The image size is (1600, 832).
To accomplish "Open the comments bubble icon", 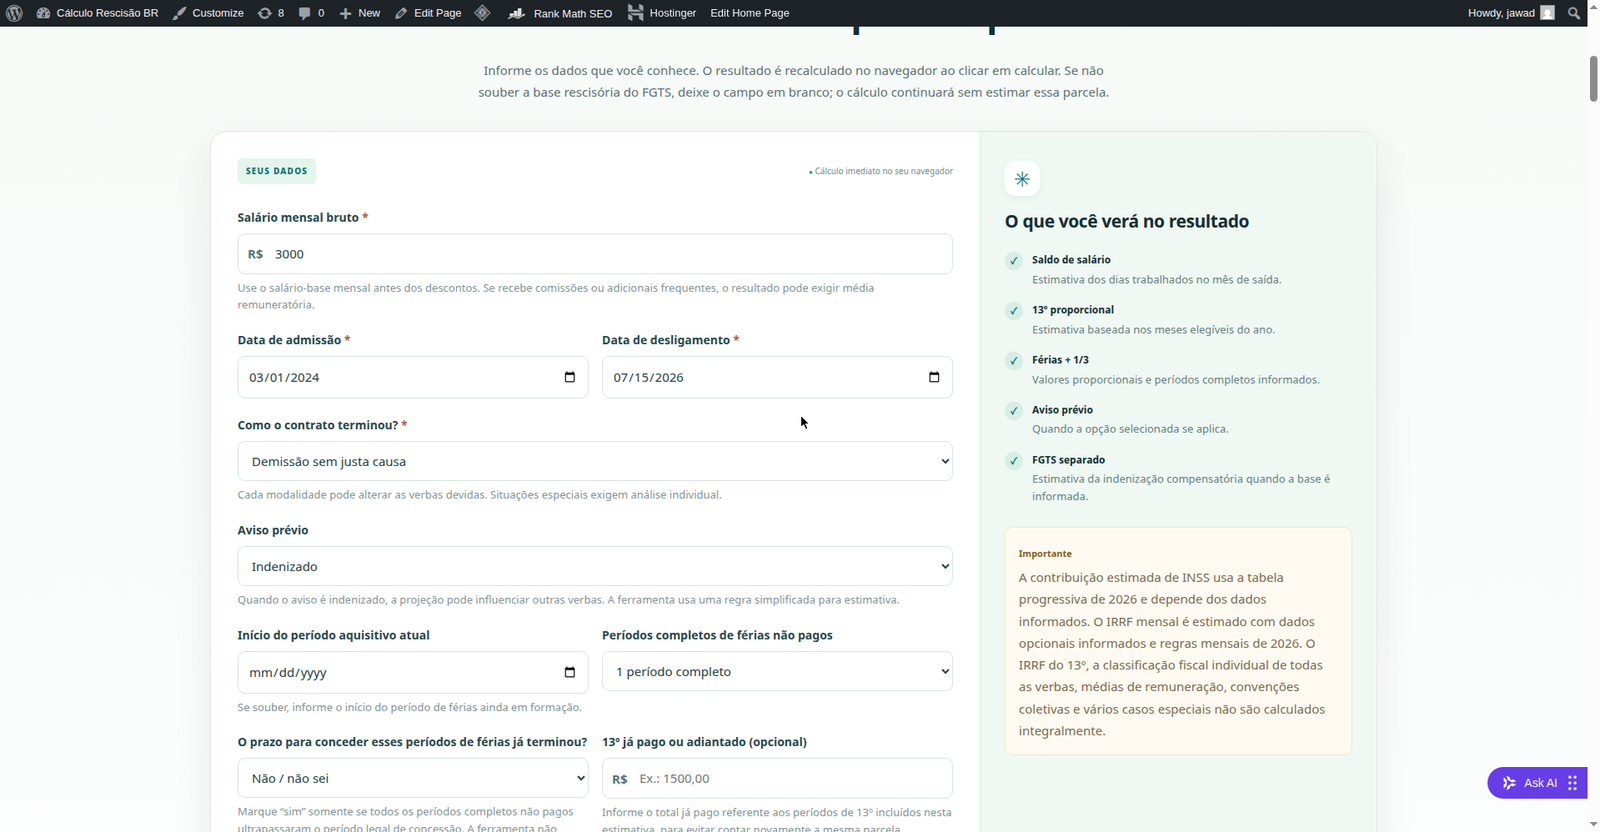I will (x=304, y=13).
